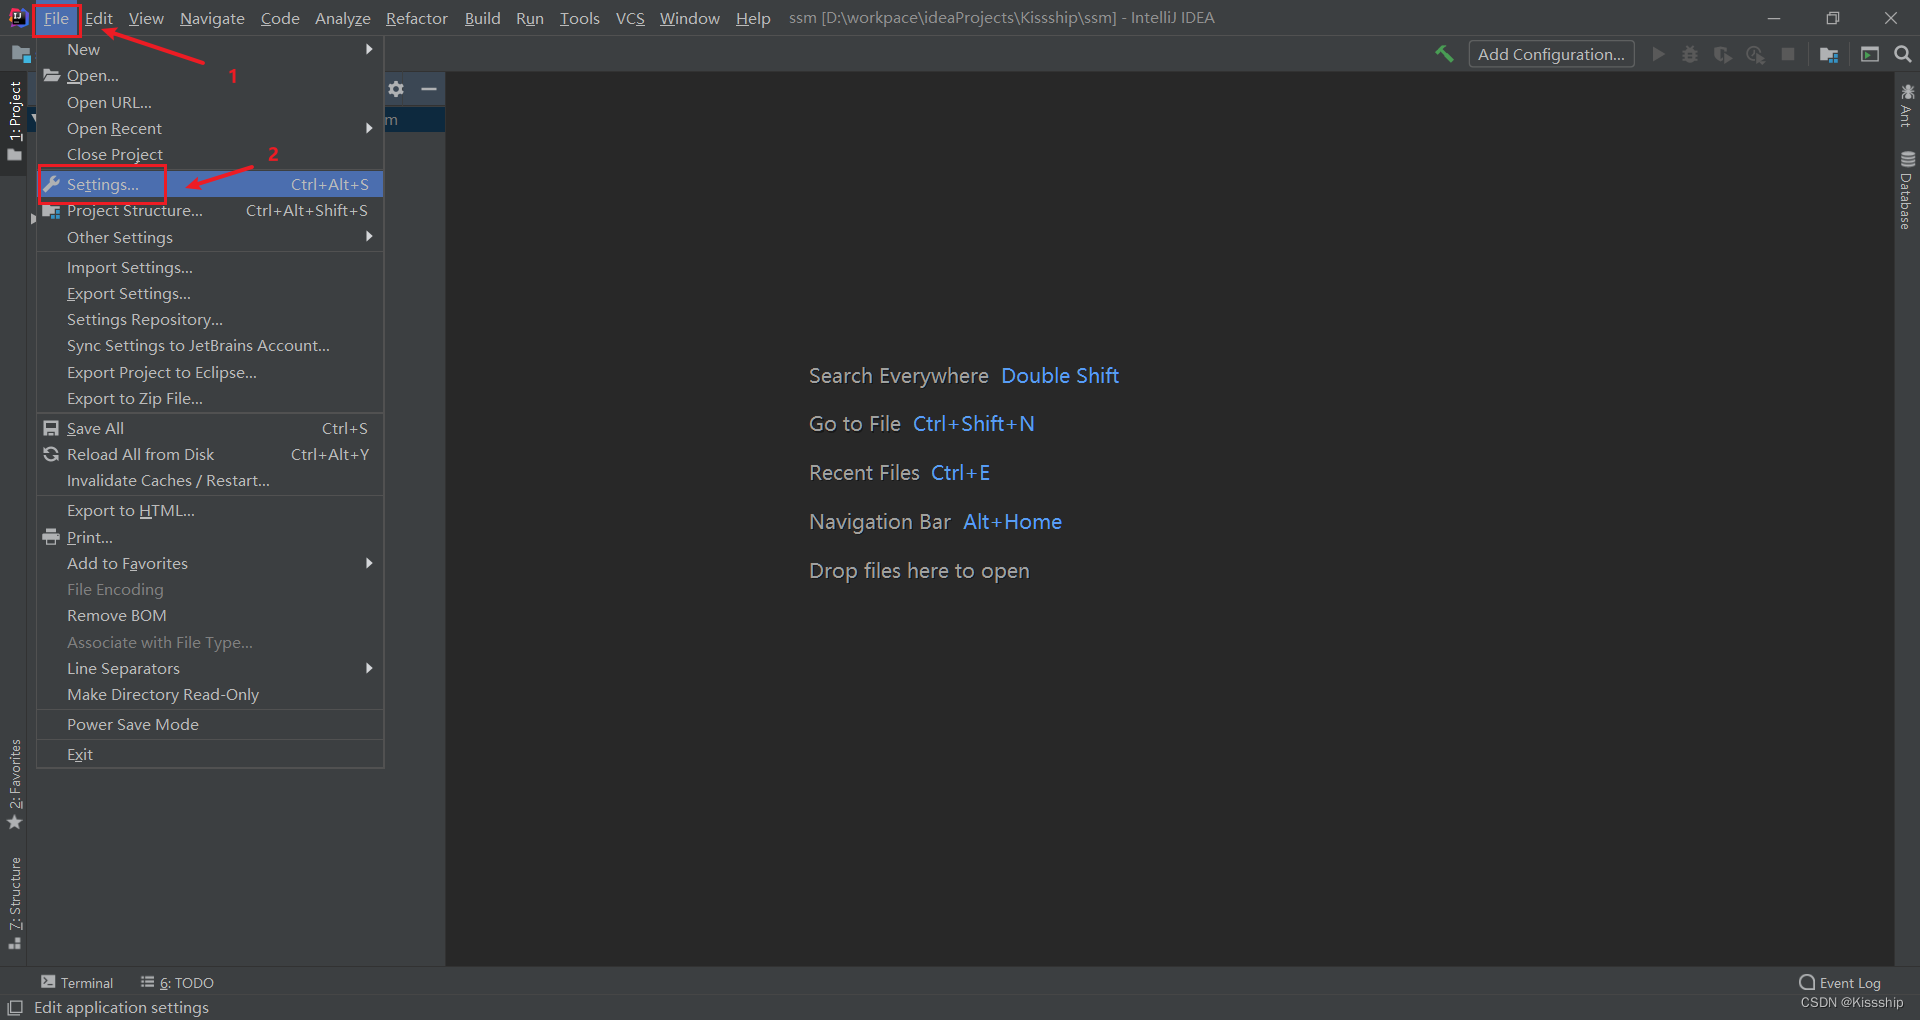Open Project Structure from the toolbar icon
This screenshot has width=1920, height=1020.
pyautogui.click(x=1829, y=54)
